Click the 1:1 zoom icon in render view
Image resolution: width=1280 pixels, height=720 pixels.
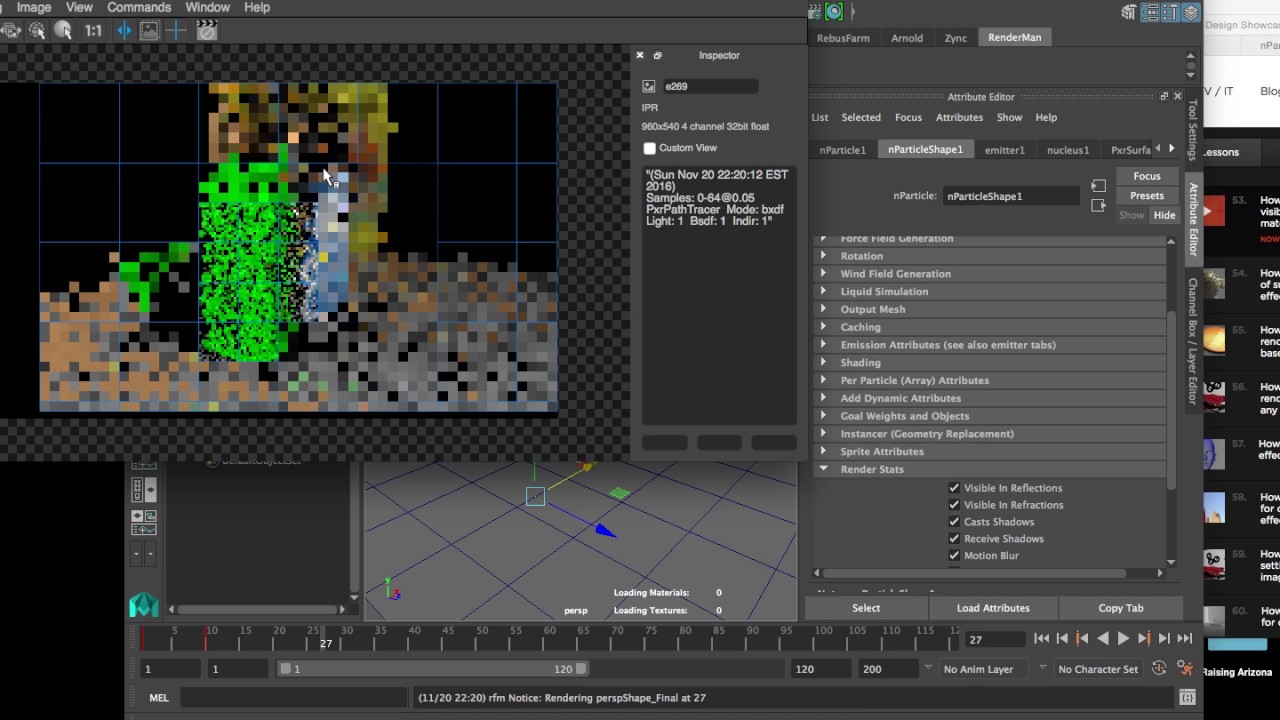[x=93, y=31]
